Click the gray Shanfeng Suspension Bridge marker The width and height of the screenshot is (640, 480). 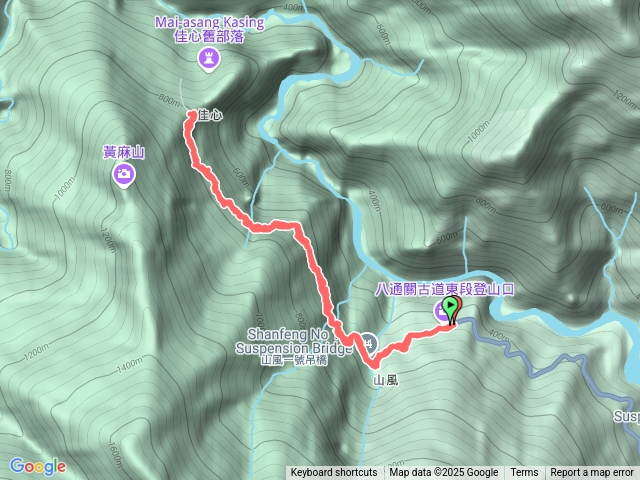tap(369, 342)
